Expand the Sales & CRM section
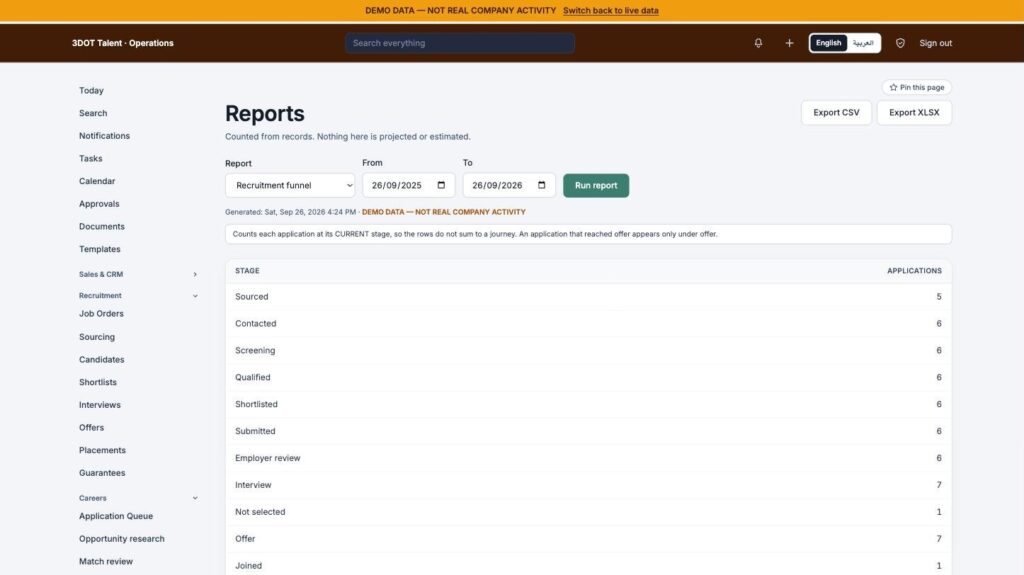1024x575 pixels. (138, 274)
